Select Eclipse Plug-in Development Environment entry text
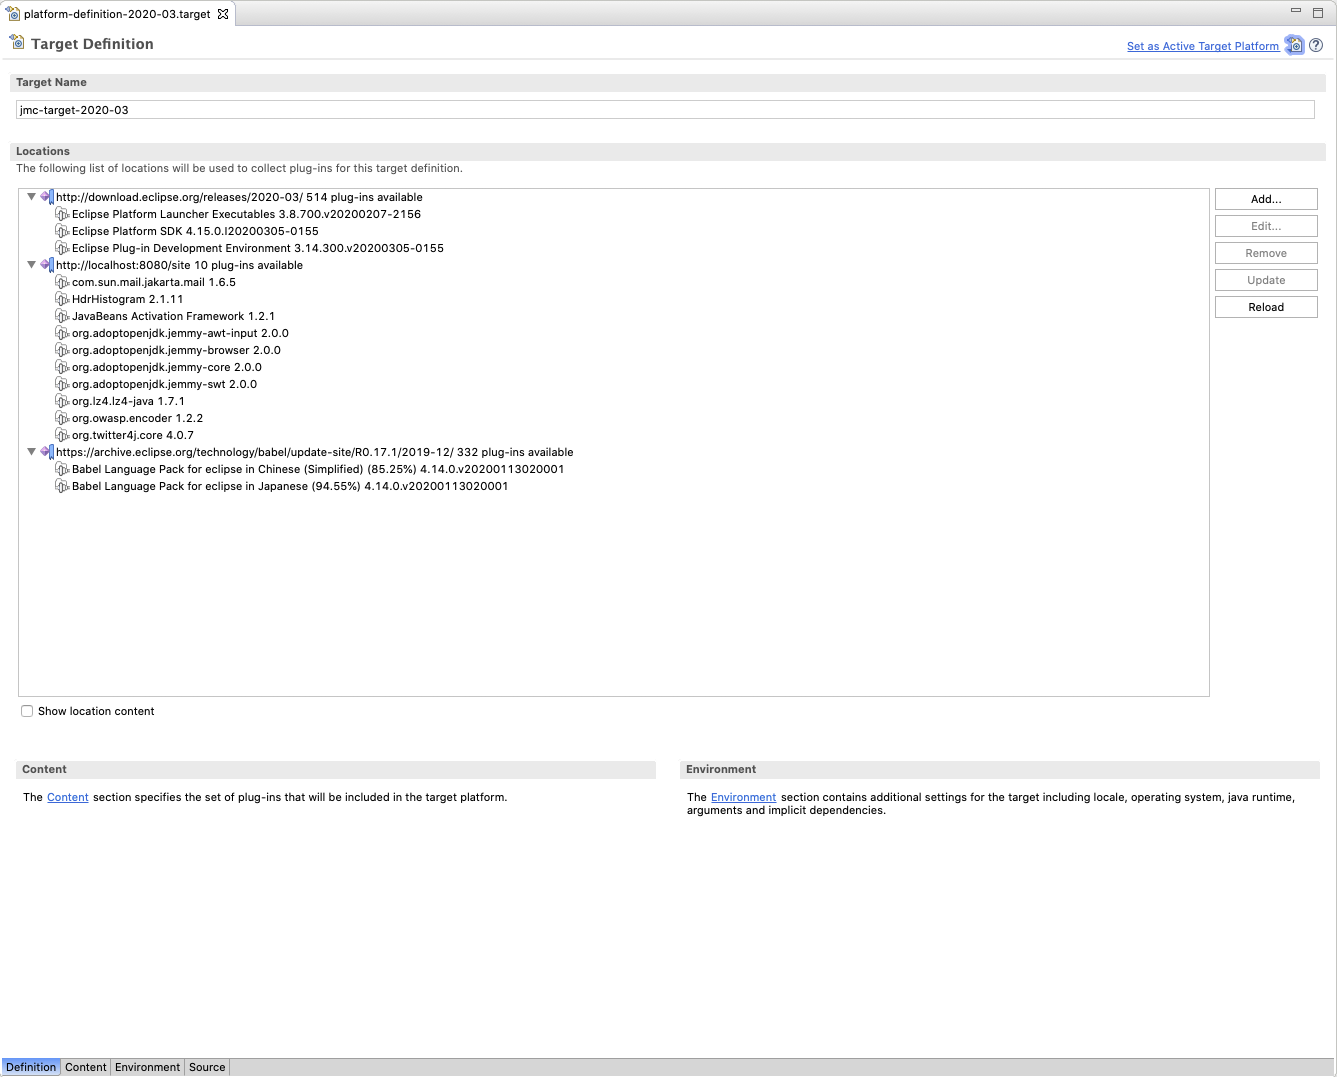The image size is (1337, 1077). pyautogui.click(x=258, y=248)
